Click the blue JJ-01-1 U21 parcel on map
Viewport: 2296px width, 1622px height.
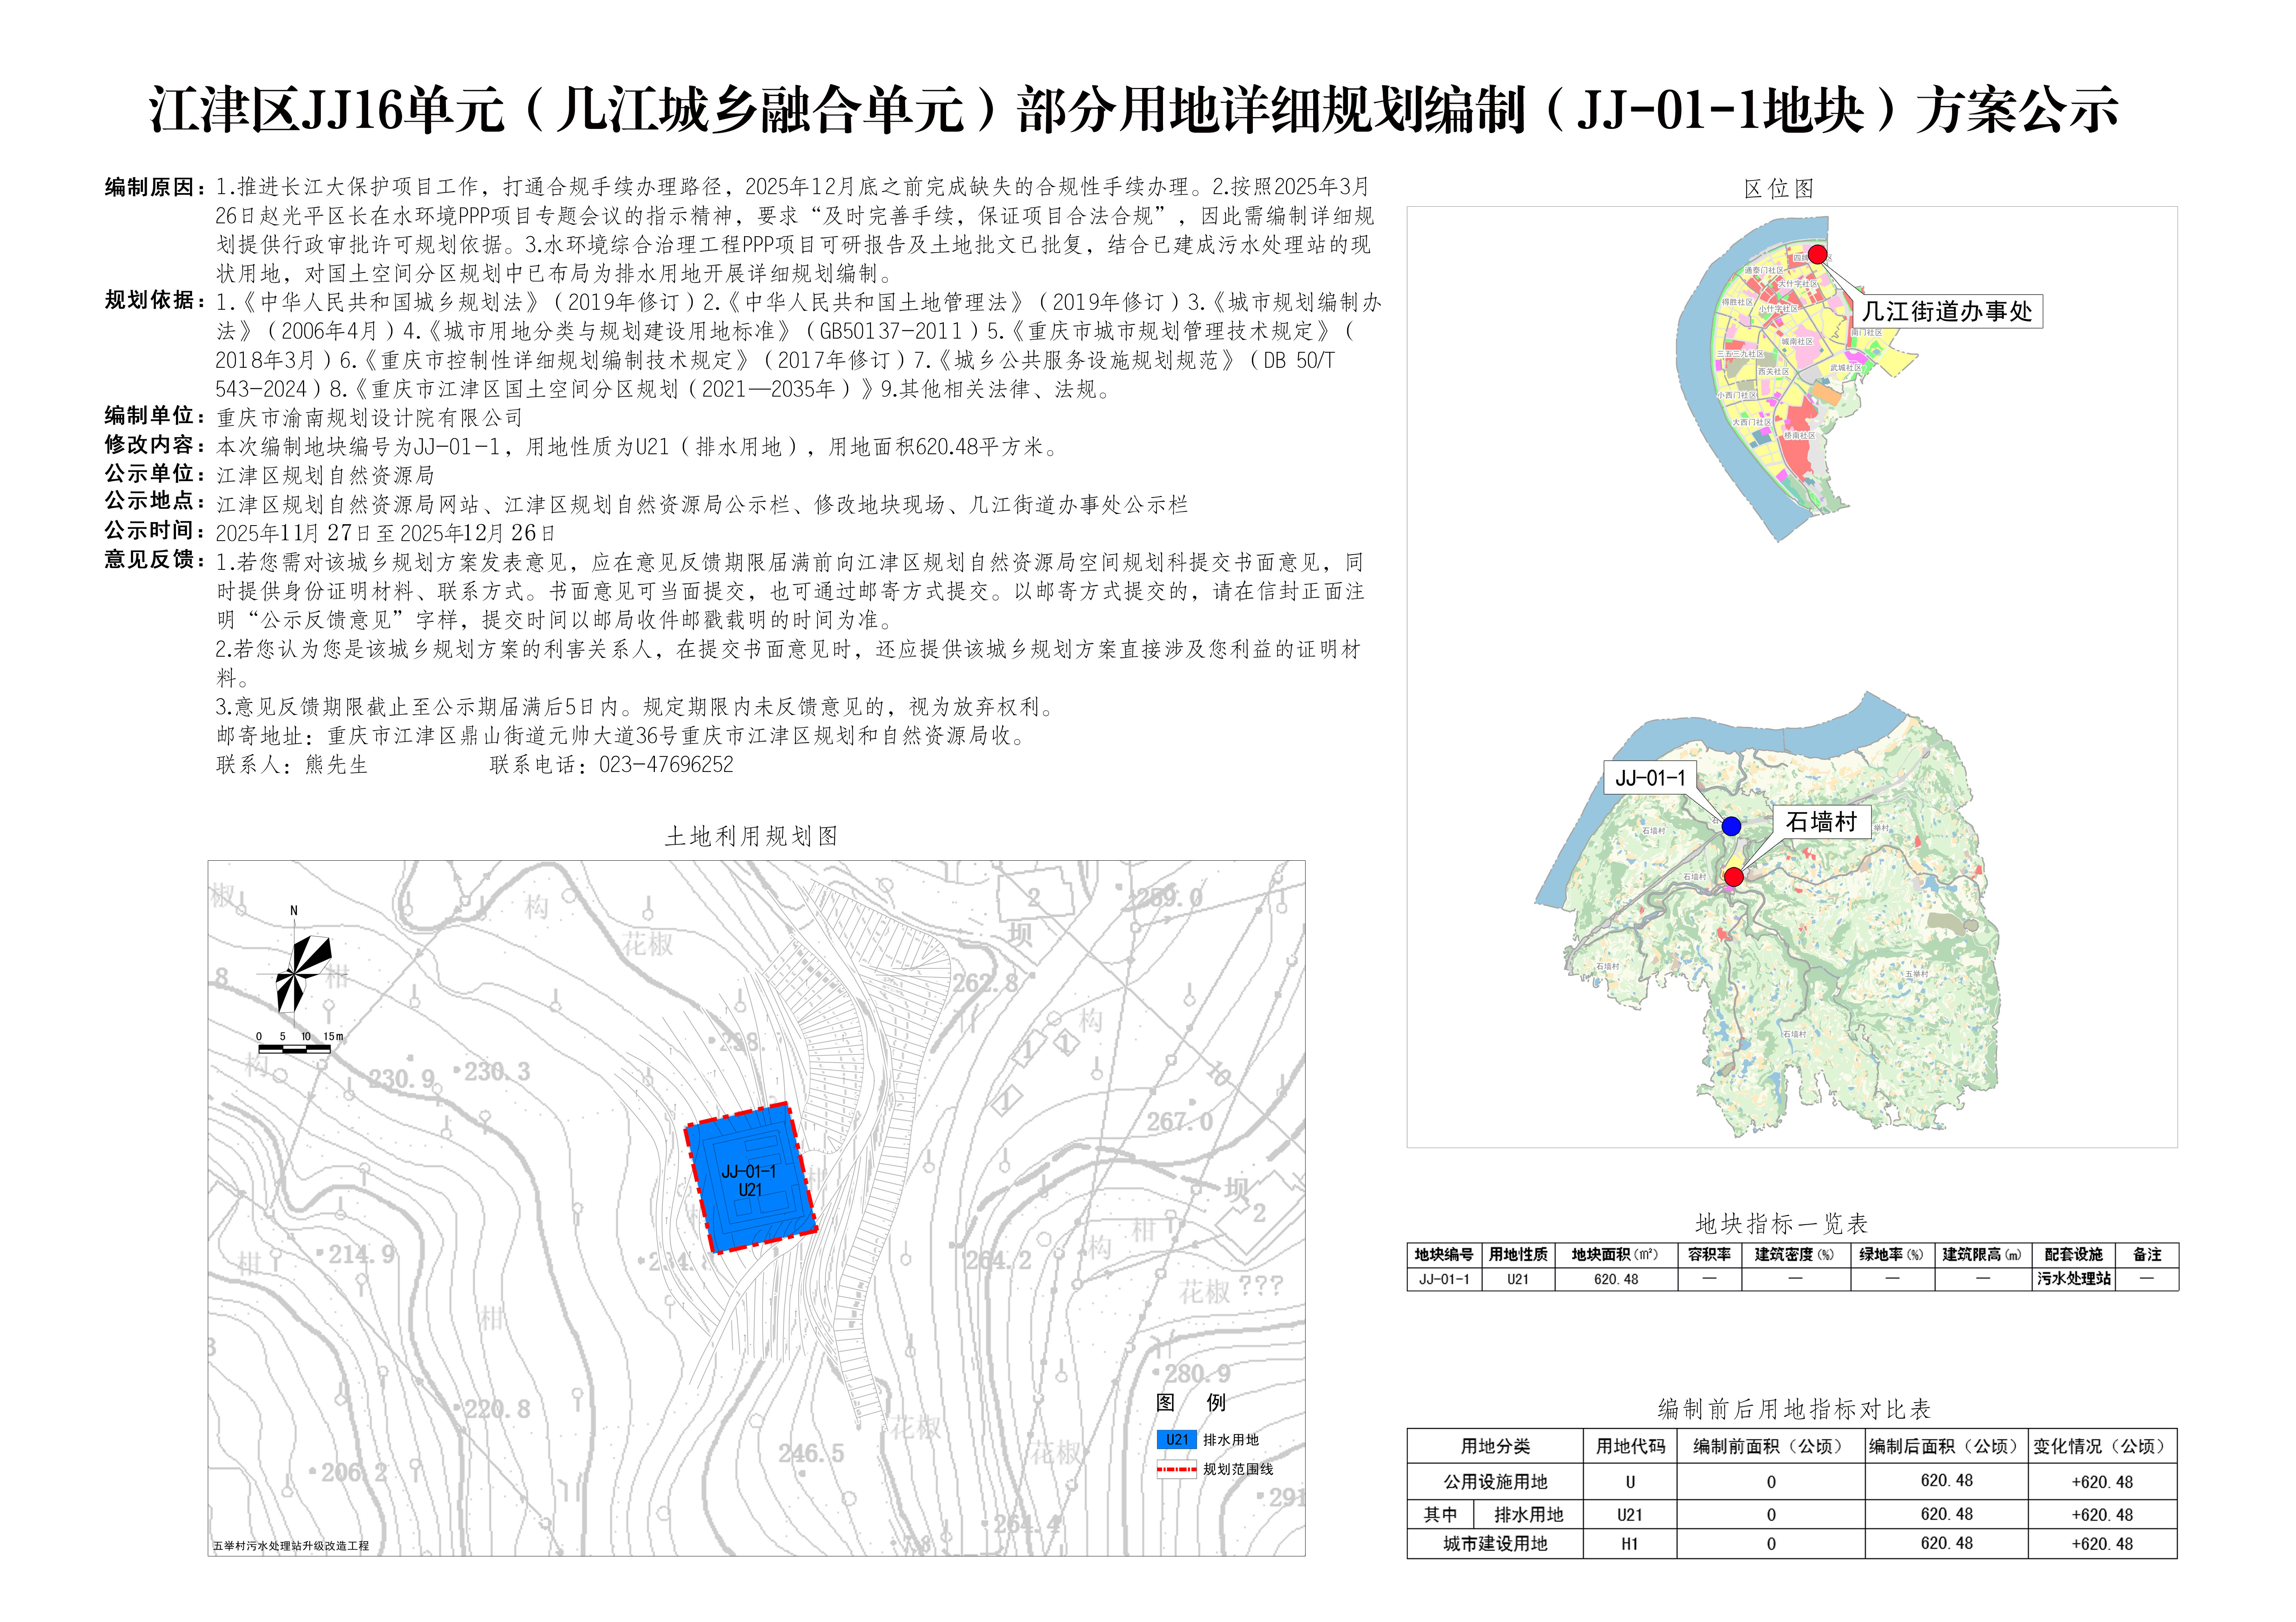[750, 1180]
